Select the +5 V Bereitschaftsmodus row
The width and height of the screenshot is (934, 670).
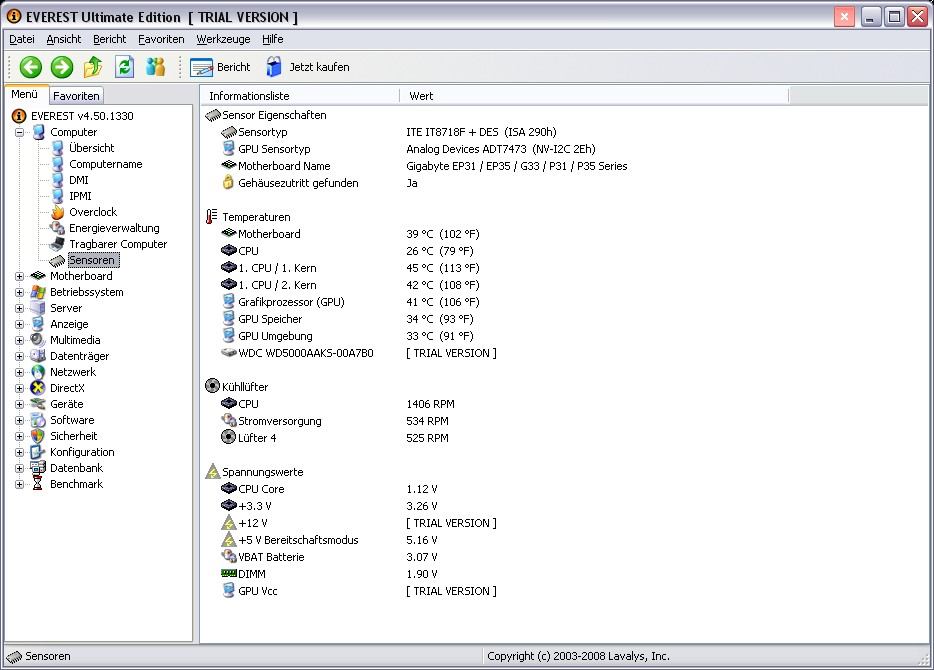pos(329,540)
